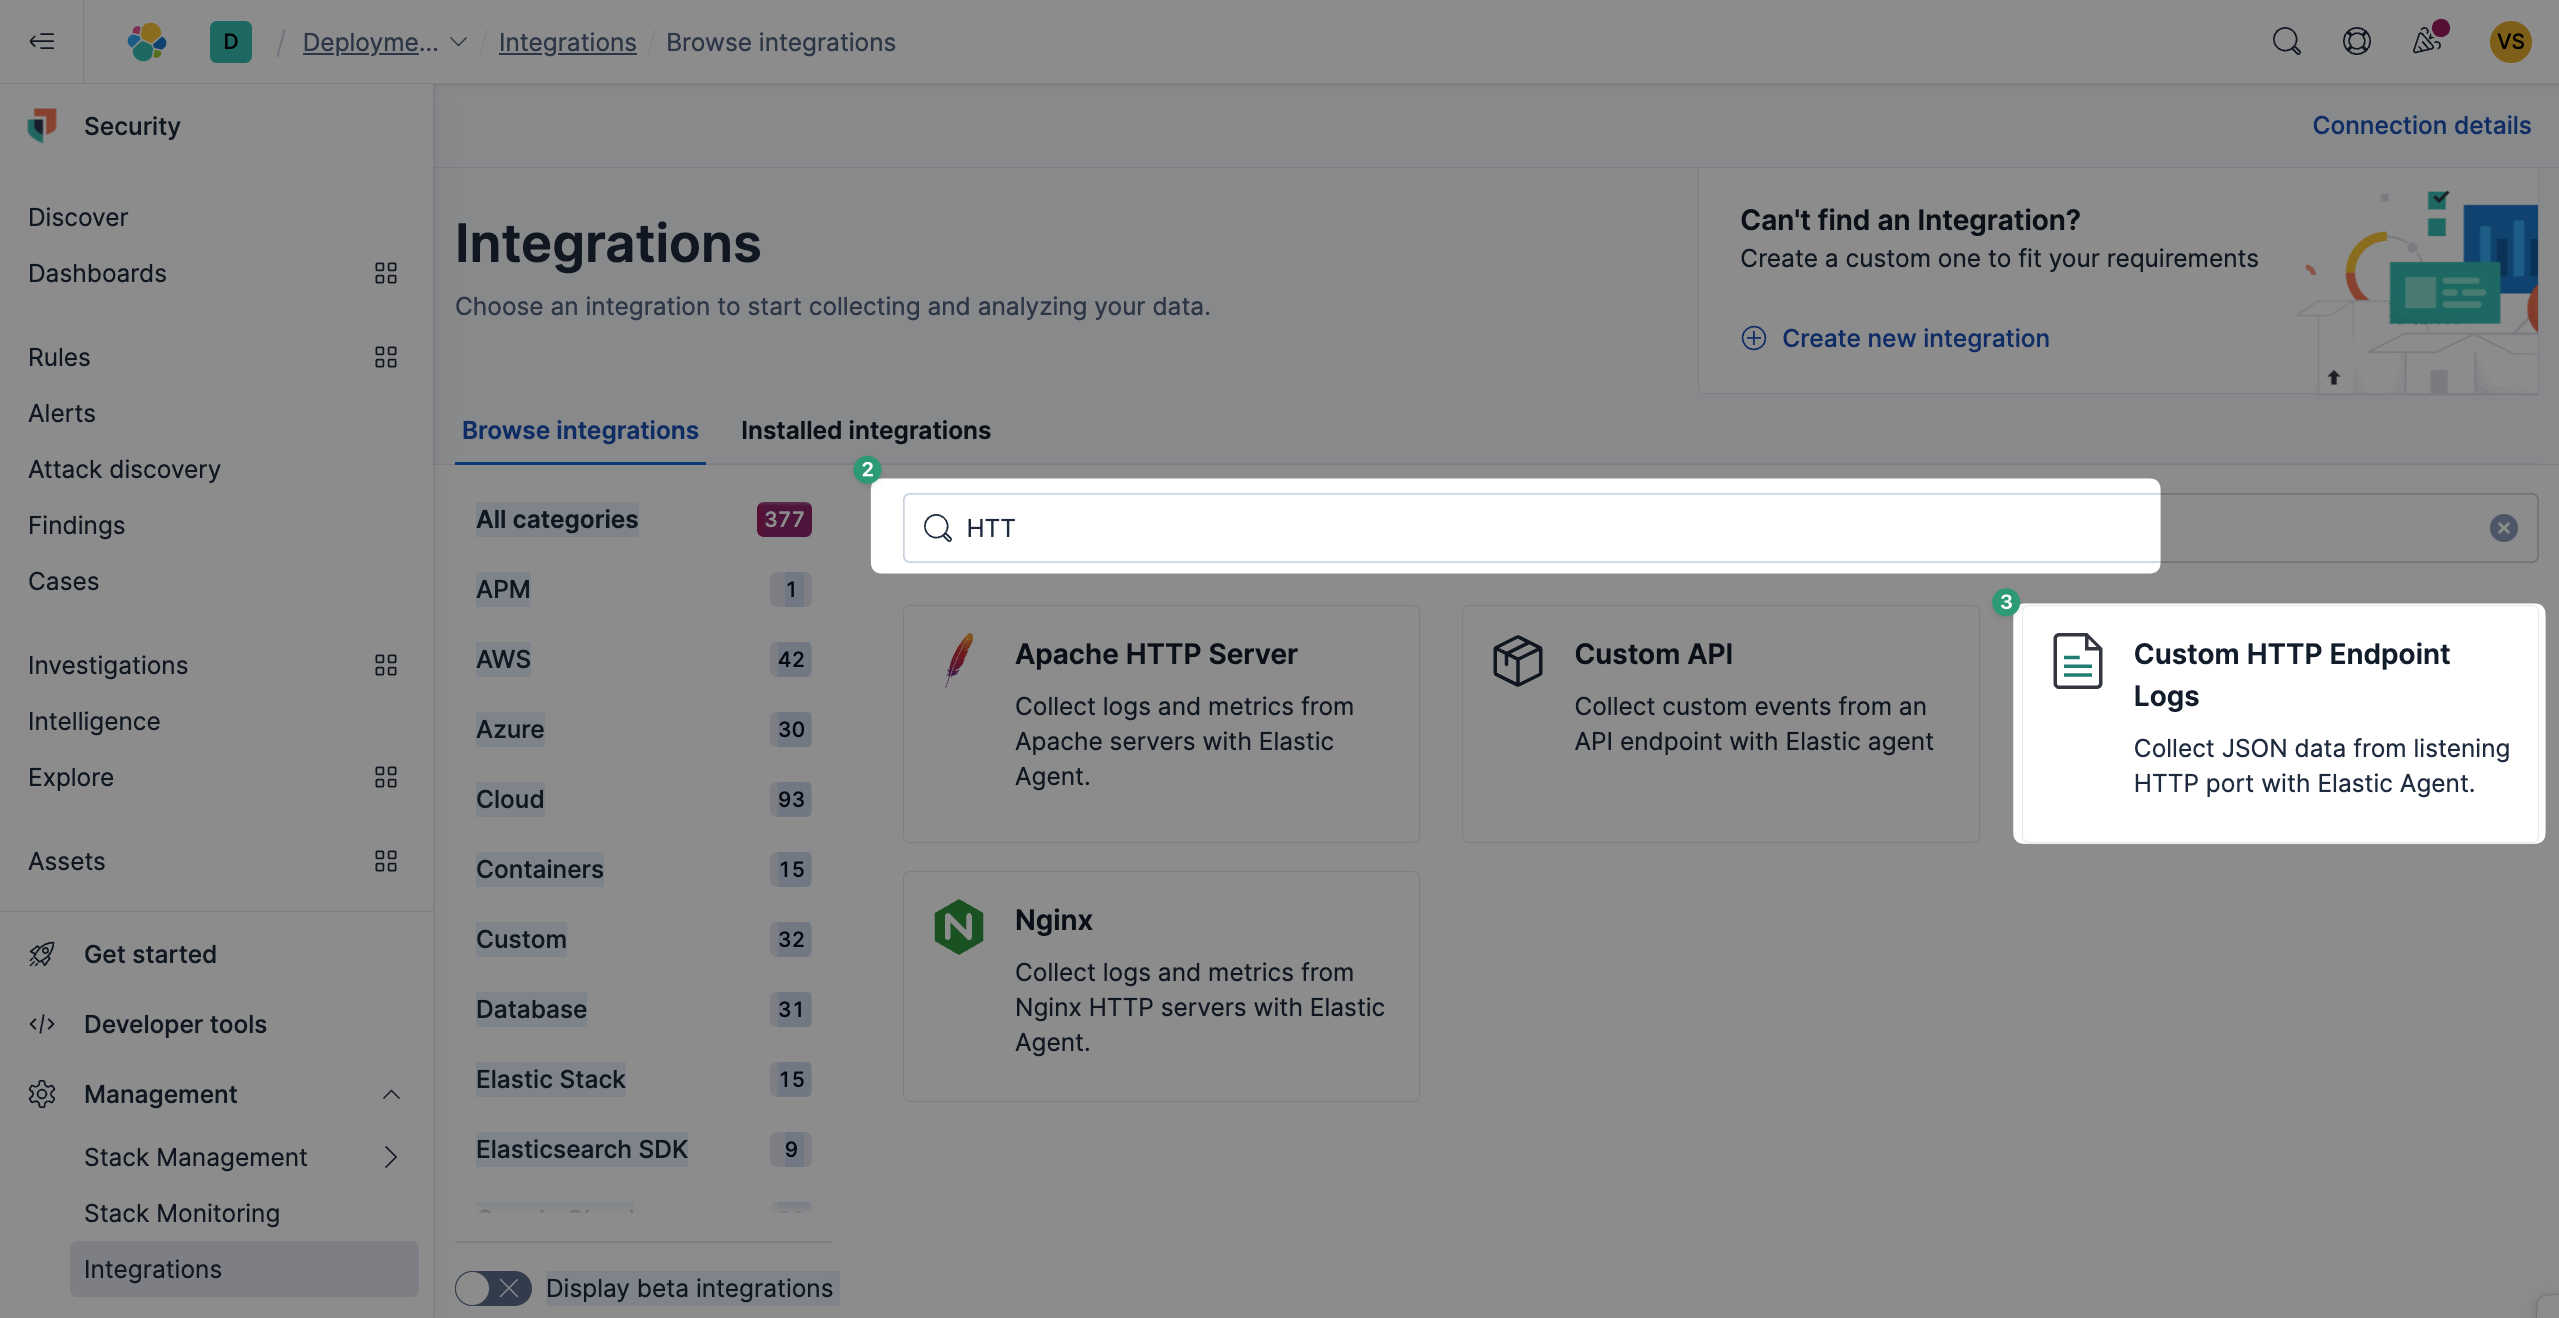This screenshot has width=2559, height=1318.
Task: Click into the HTT search field
Action: click(x=1720, y=528)
